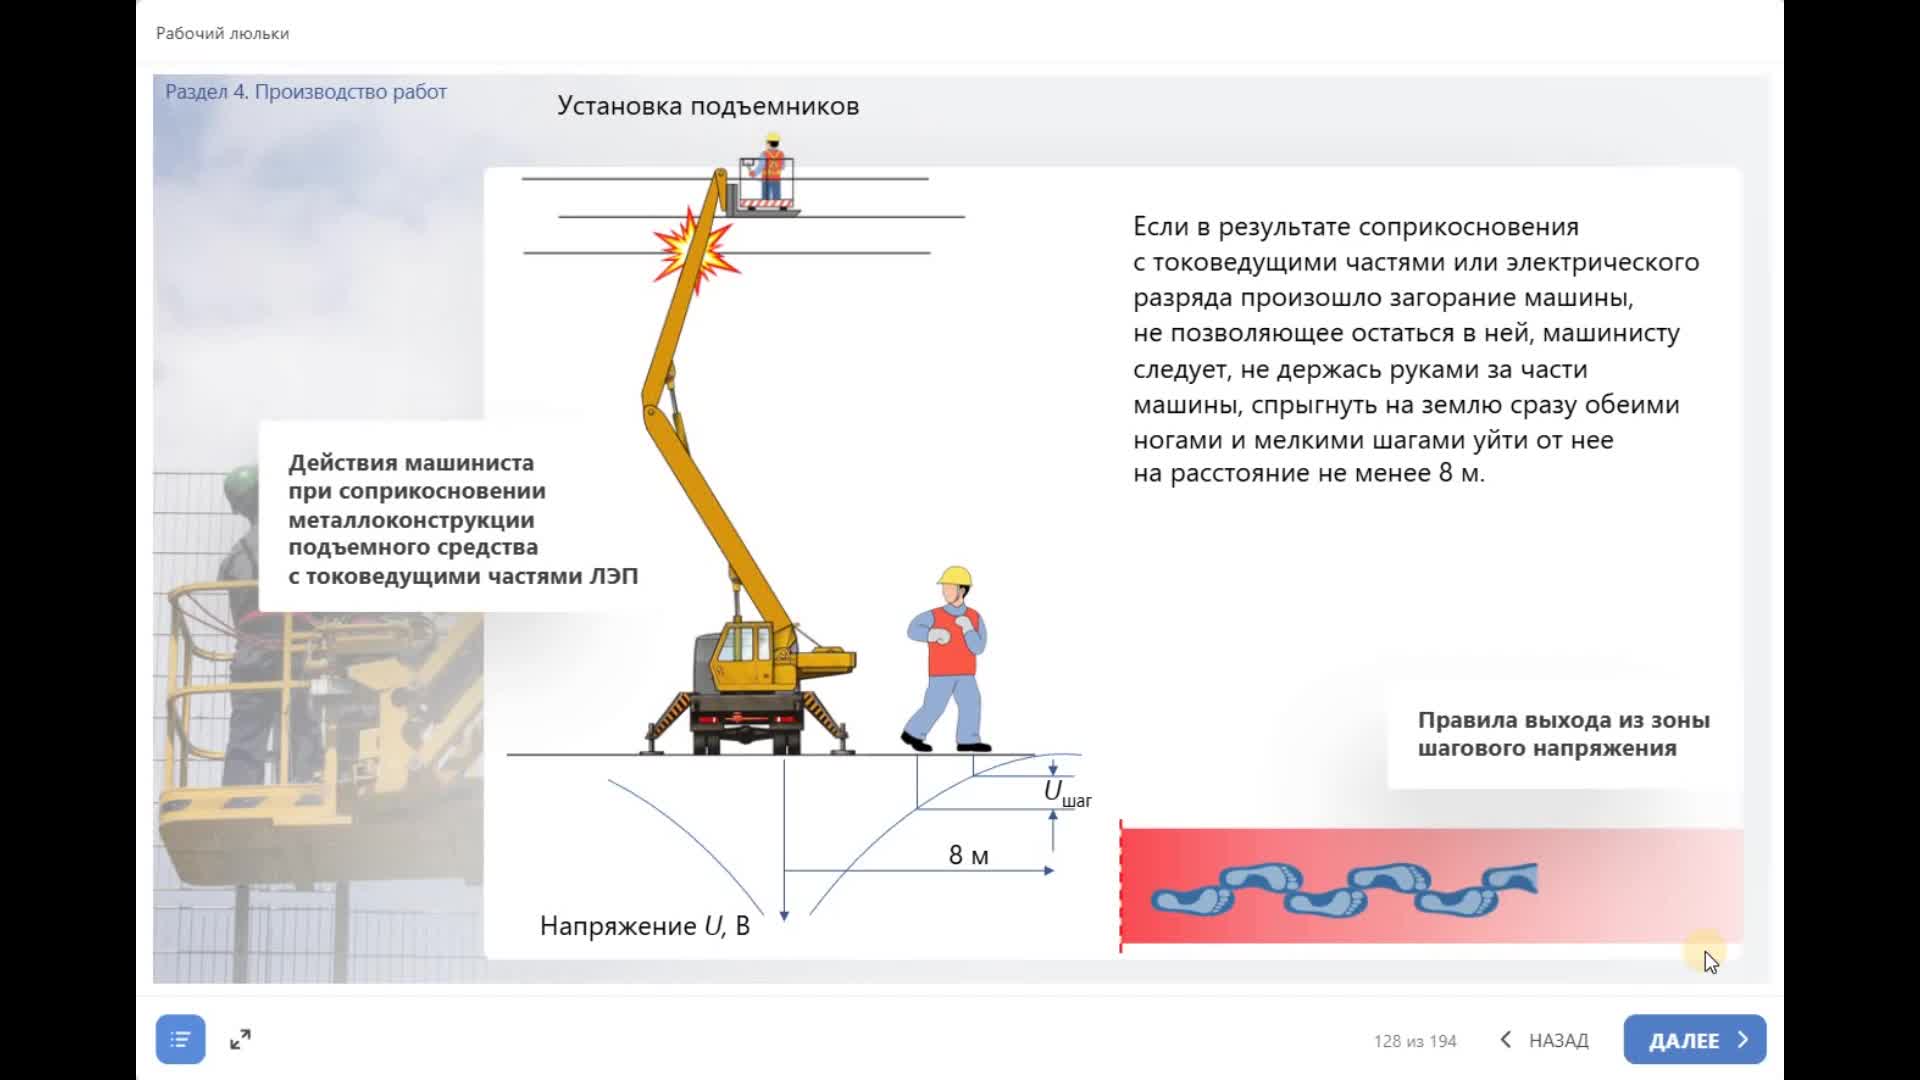Click the blue footprints illustration
The height and width of the screenshot is (1080, 1920).
1340,890
